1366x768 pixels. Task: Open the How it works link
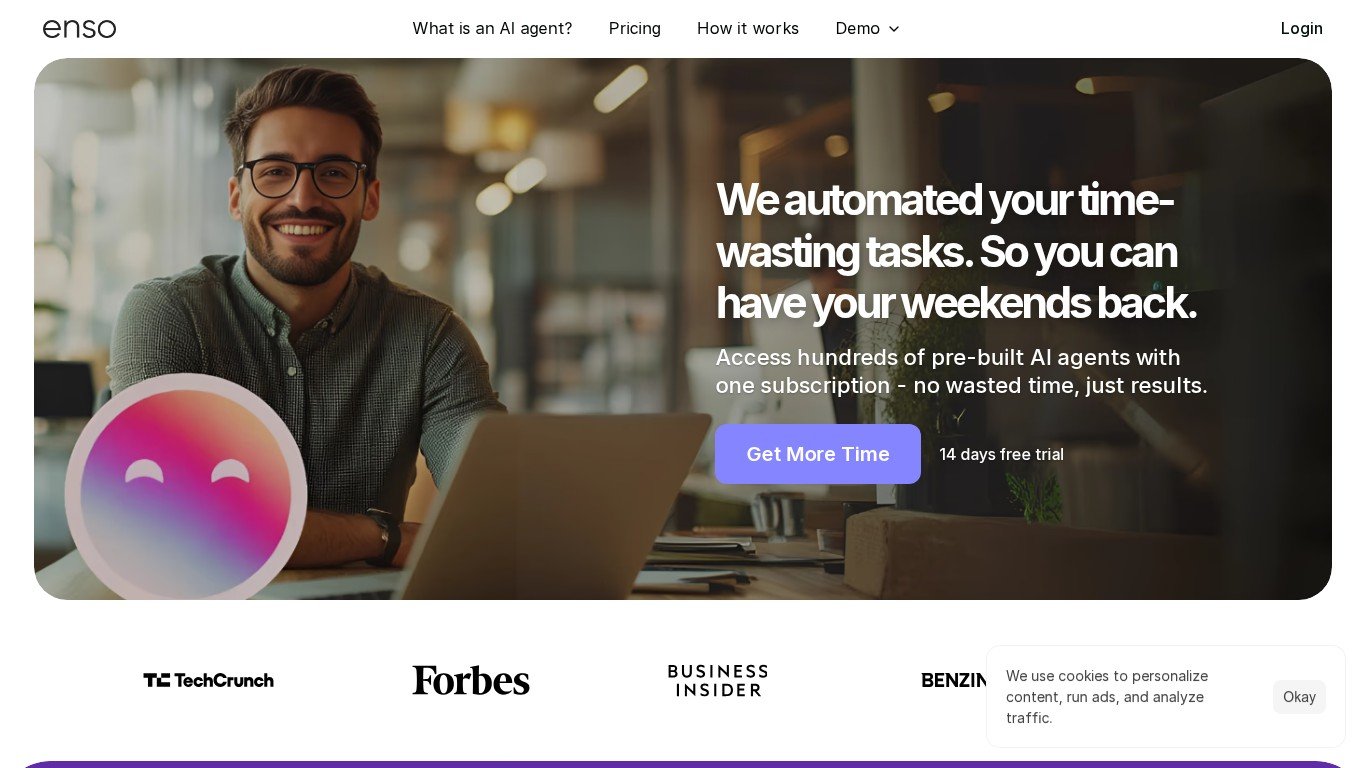747,28
